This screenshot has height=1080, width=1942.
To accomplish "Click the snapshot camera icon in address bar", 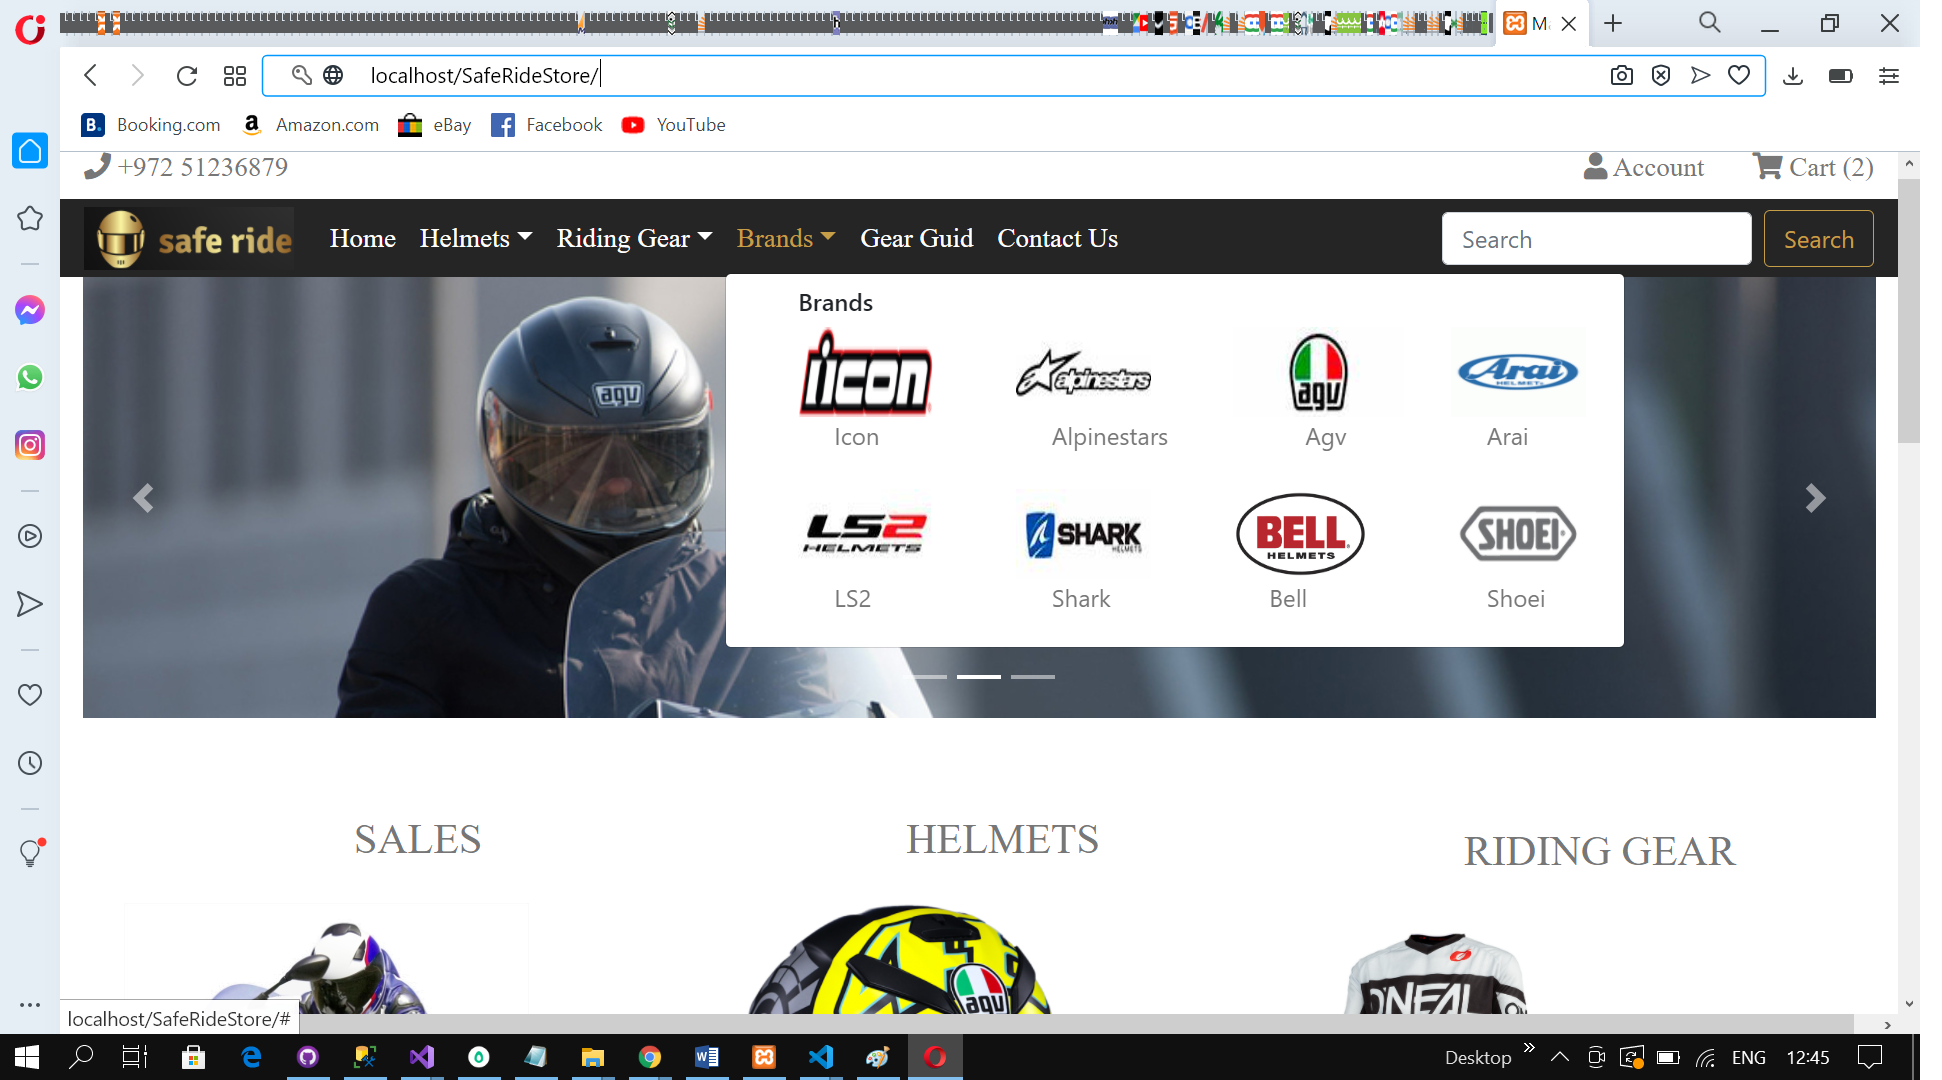I will click(1622, 76).
